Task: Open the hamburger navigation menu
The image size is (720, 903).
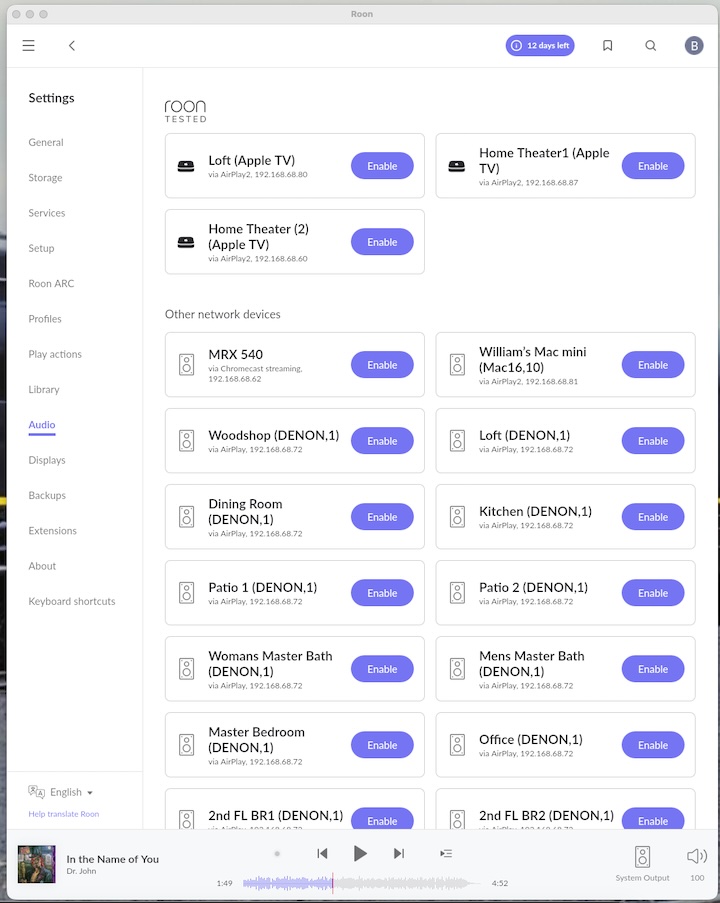Action: click(28, 46)
